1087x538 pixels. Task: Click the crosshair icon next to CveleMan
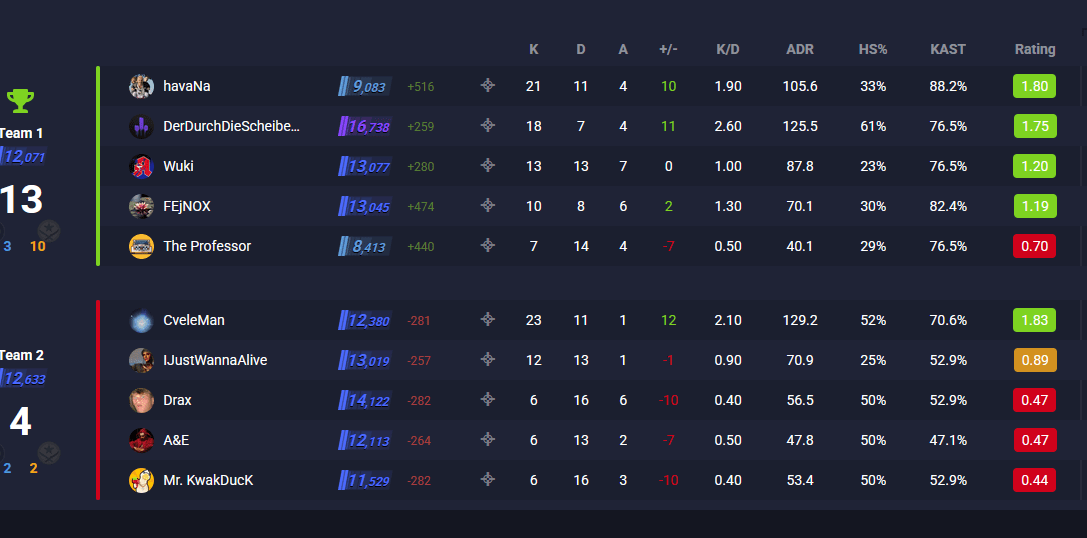coord(488,320)
